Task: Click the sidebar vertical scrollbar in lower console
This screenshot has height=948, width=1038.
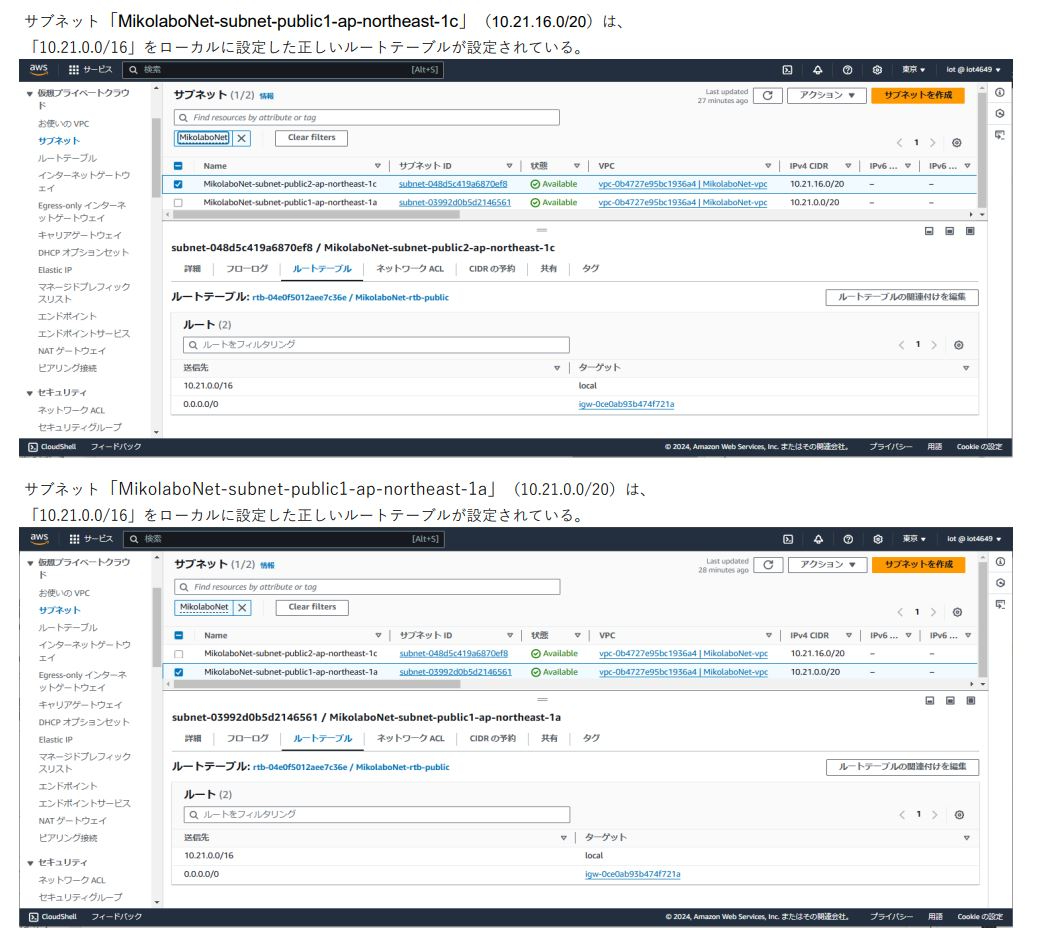Action: tap(157, 627)
